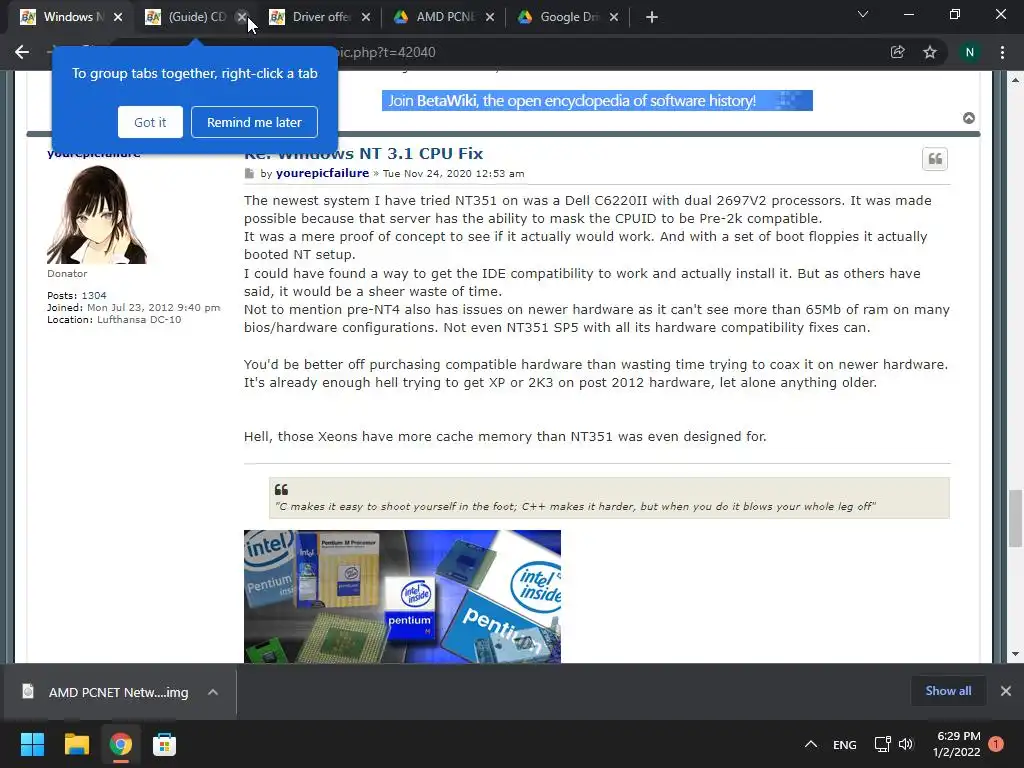Click the page vertical scrollbar thumb
This screenshot has width=1024, height=768.
point(1015,518)
